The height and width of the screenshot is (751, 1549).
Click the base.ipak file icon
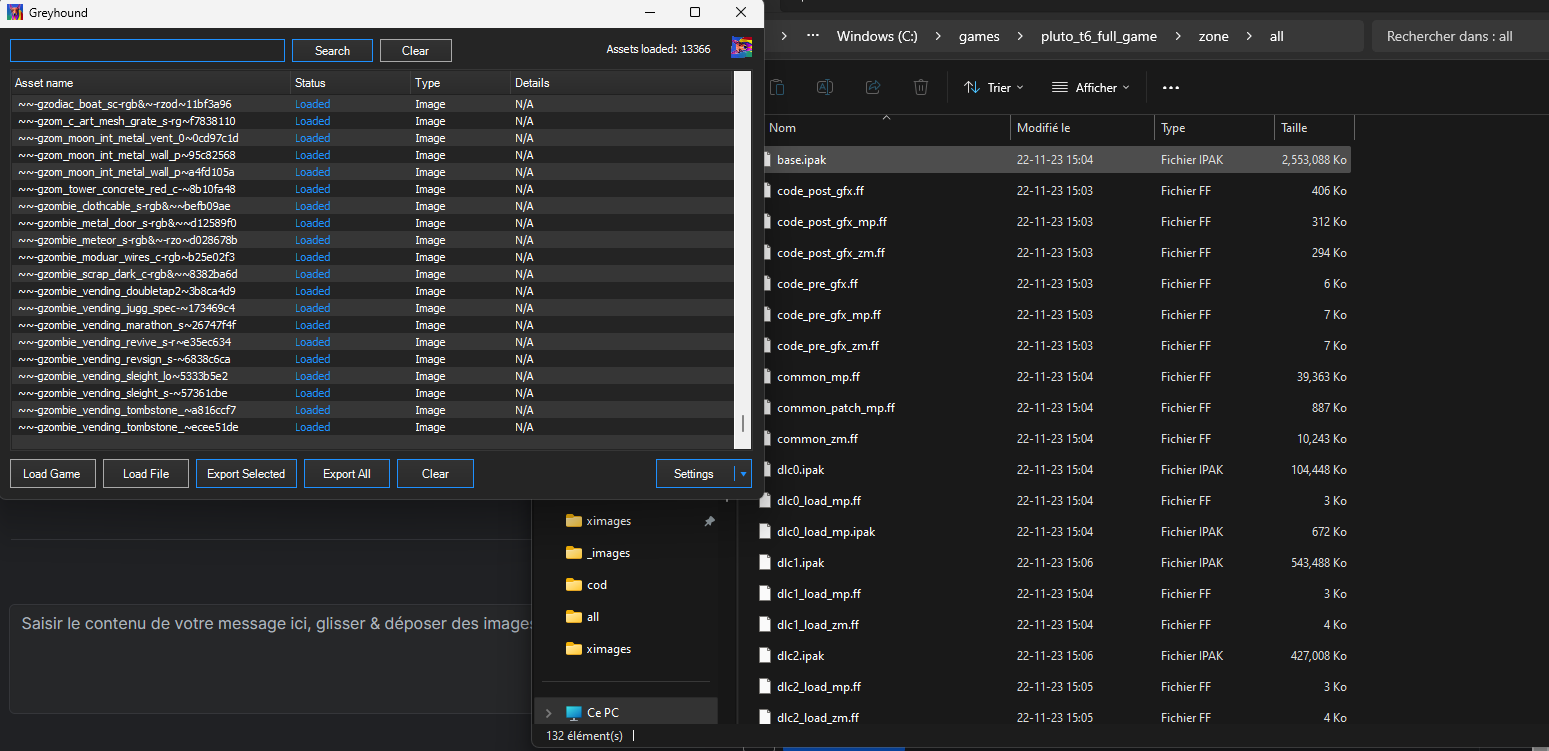tap(767, 159)
